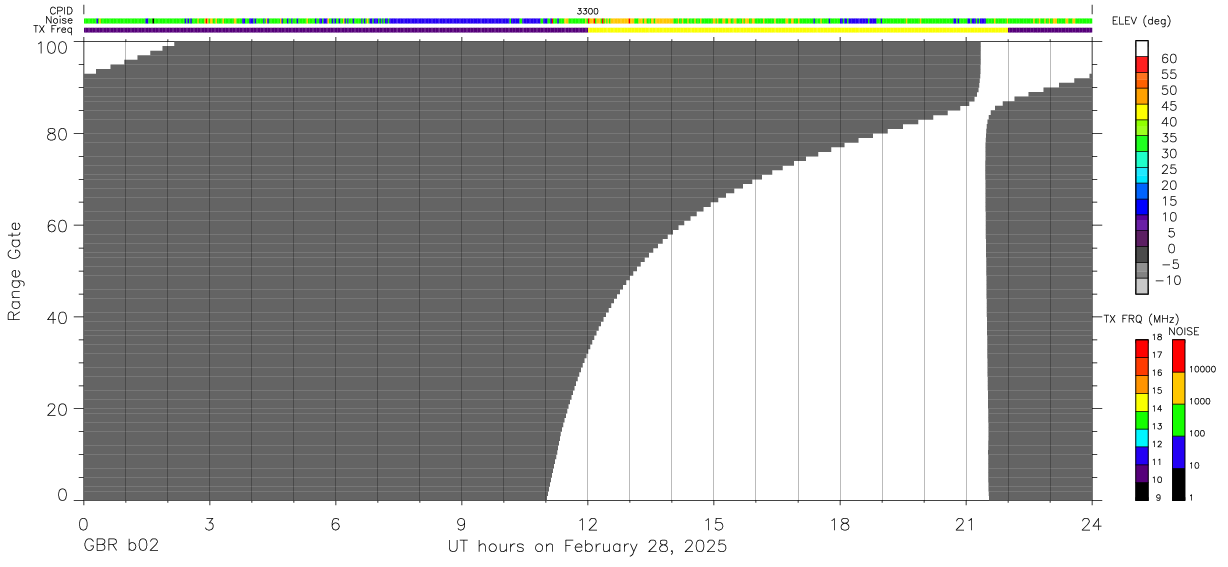Pick red NOISE swatch above 10000
1228x567 pixels.
point(1178,356)
